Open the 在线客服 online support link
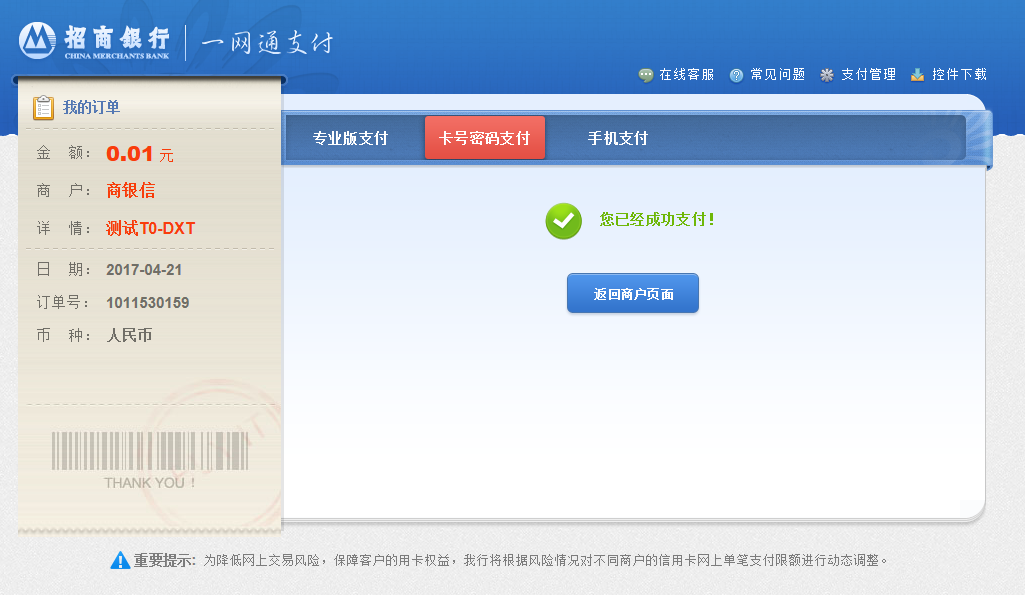This screenshot has width=1025, height=595. click(x=686, y=75)
